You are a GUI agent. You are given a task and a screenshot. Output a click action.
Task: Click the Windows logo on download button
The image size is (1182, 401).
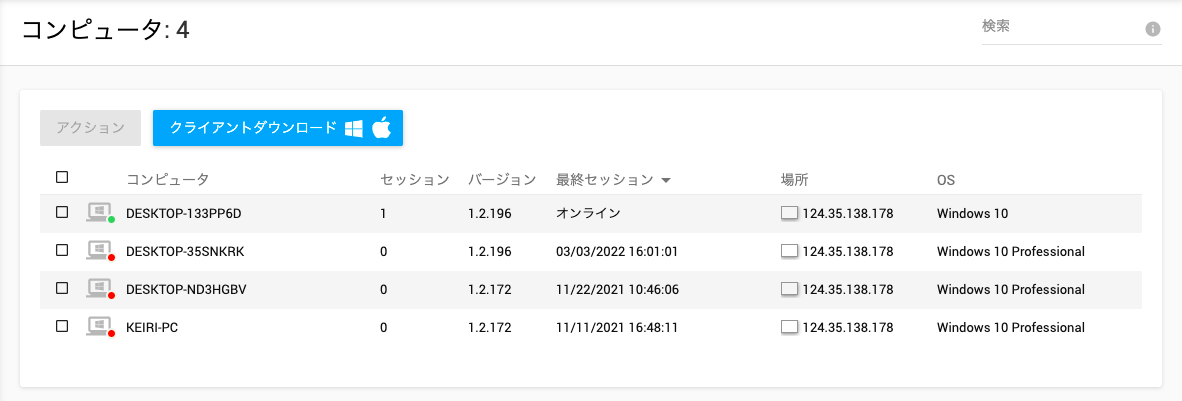tap(354, 128)
